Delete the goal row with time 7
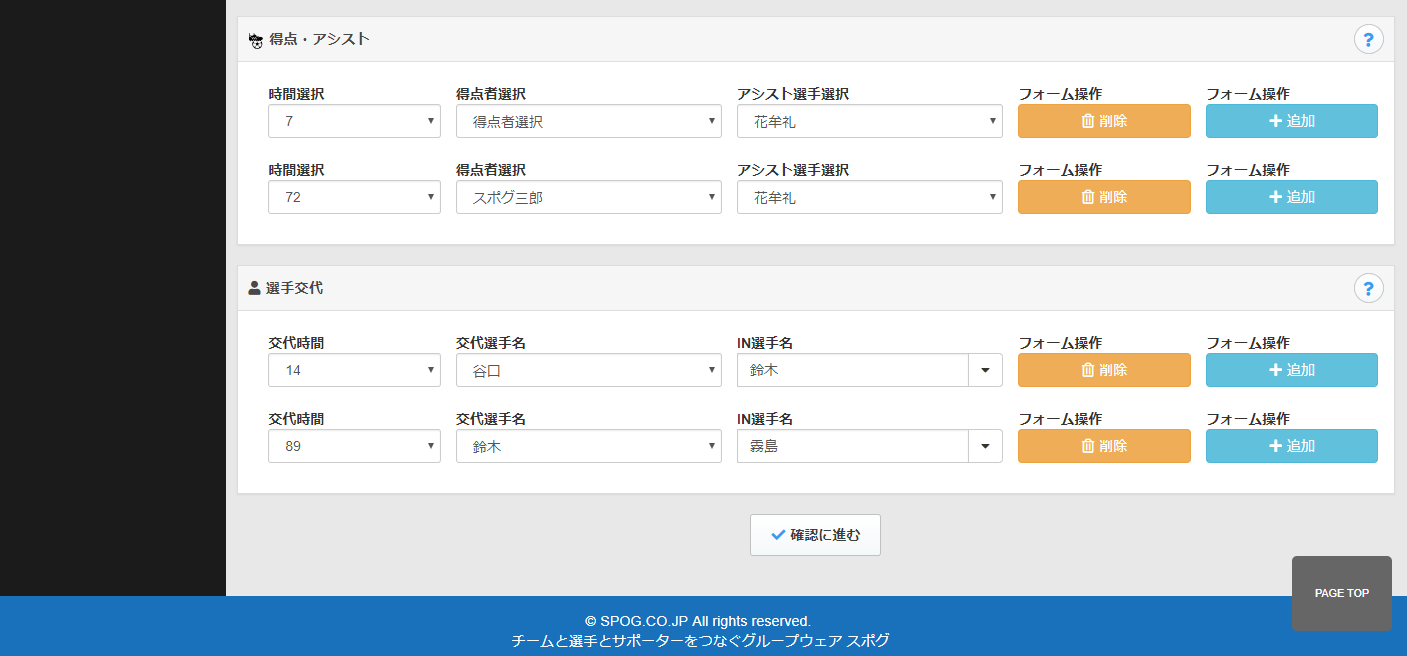Screen dimensions: 1407x656 [x=1104, y=121]
